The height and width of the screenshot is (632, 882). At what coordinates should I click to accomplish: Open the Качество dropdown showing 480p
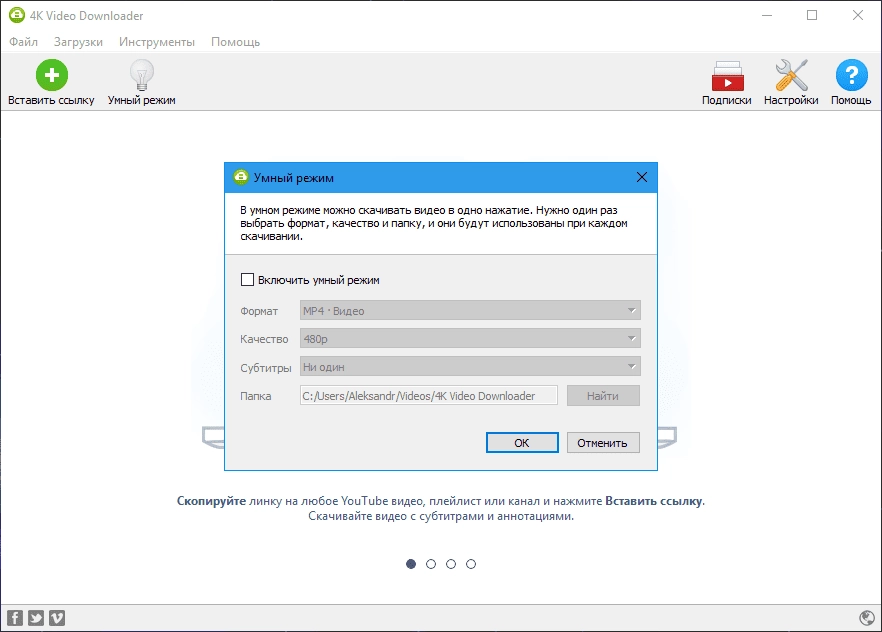[x=470, y=338]
